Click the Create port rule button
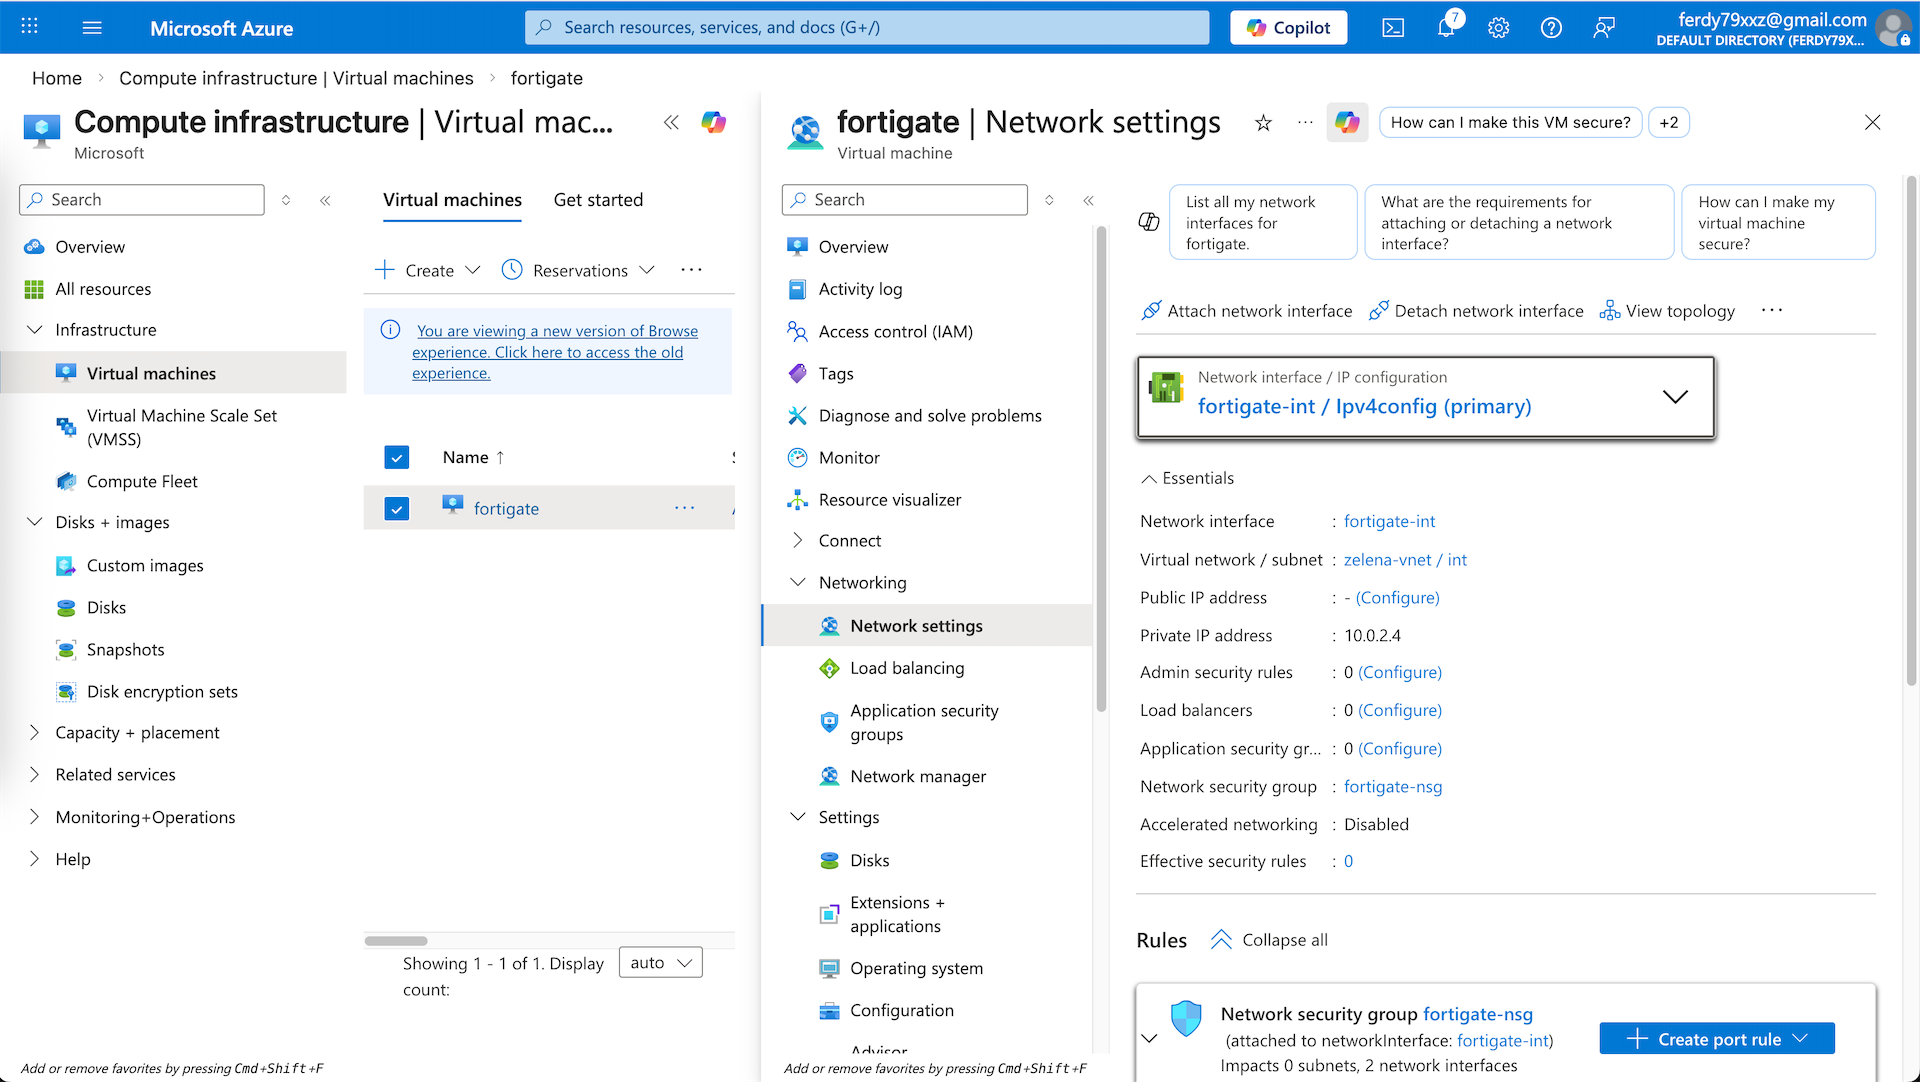Screen dimensions: 1920x1082 (1717, 1039)
